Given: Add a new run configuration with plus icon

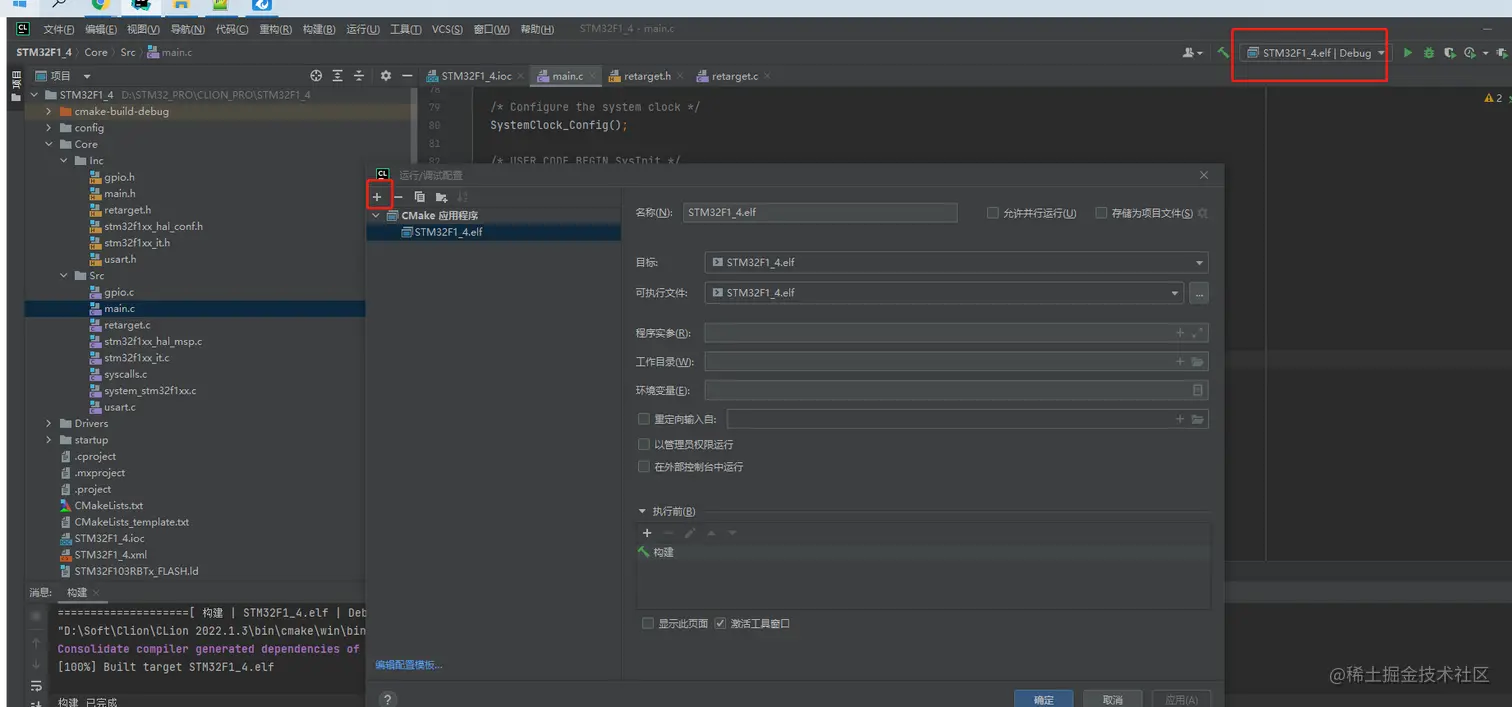Looking at the screenshot, I should (x=377, y=197).
